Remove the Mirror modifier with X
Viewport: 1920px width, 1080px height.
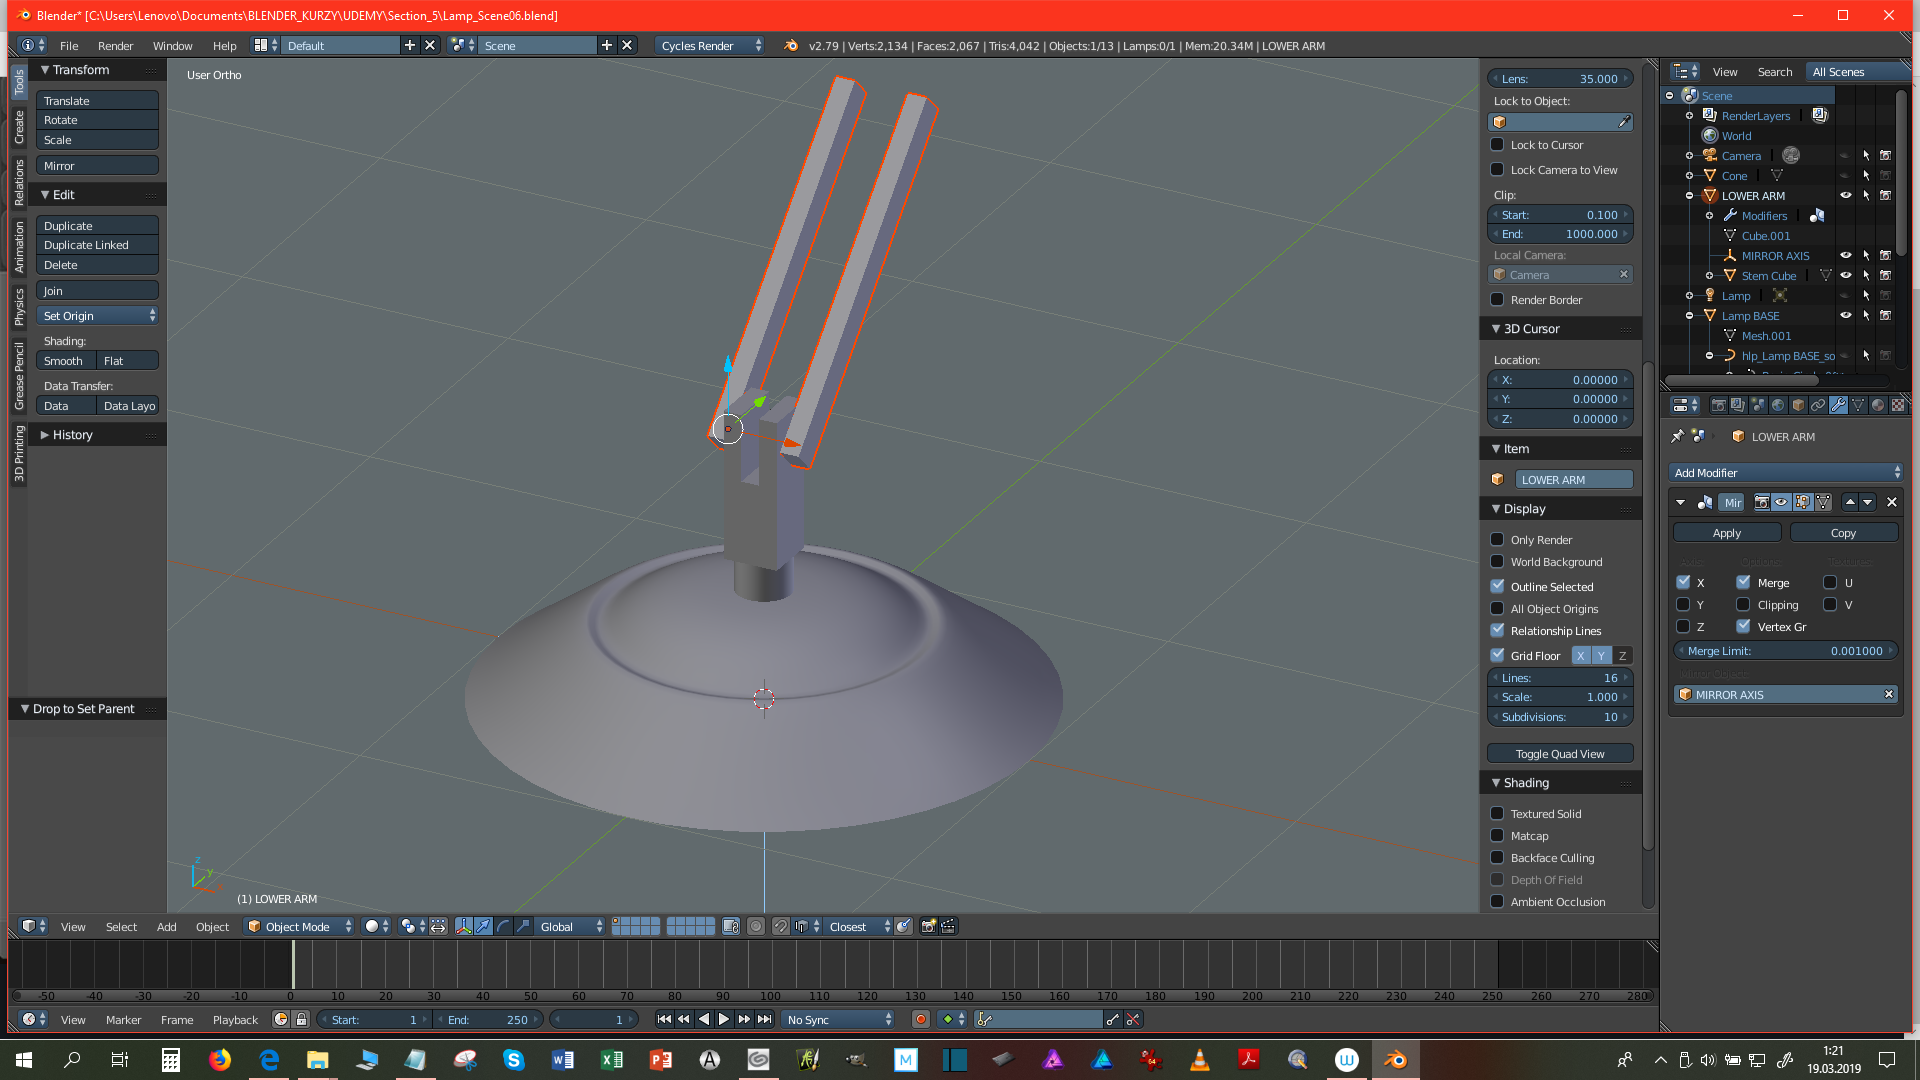point(1892,502)
